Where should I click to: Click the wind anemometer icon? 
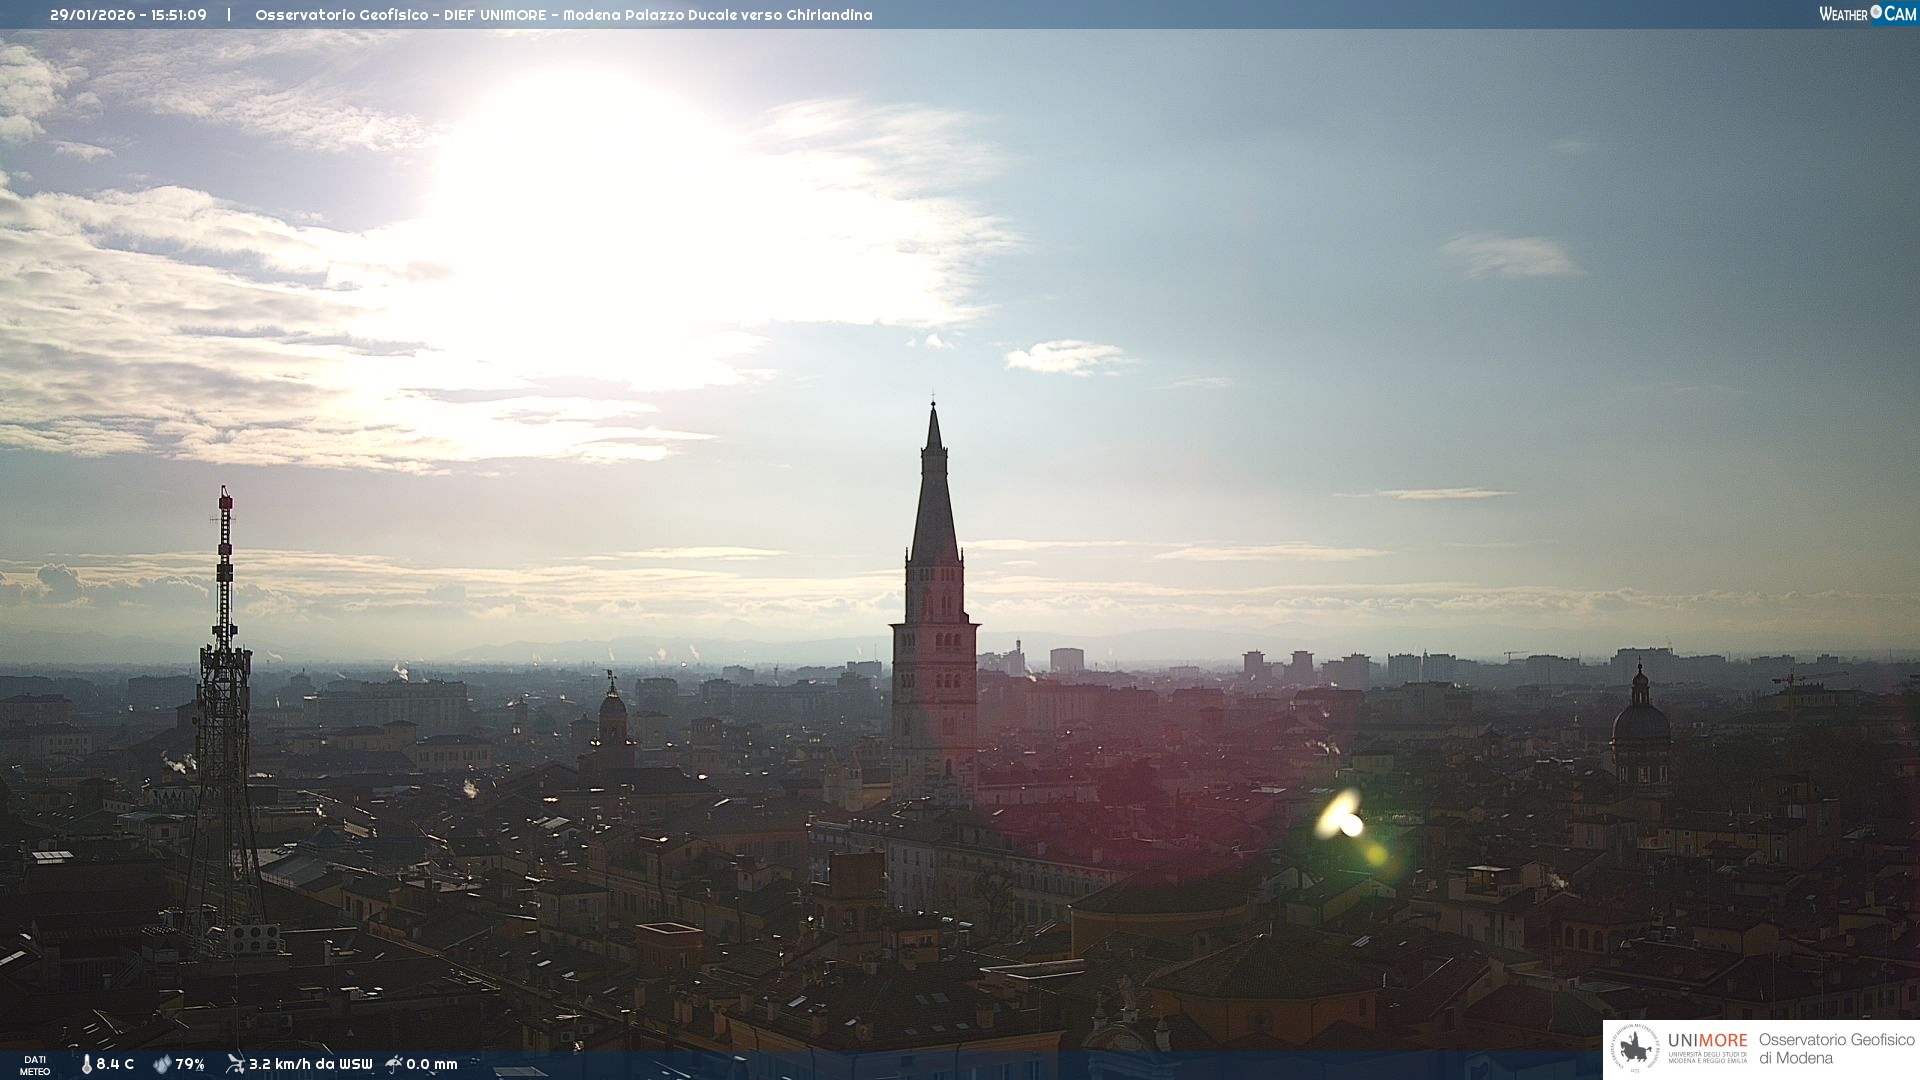[235, 1064]
